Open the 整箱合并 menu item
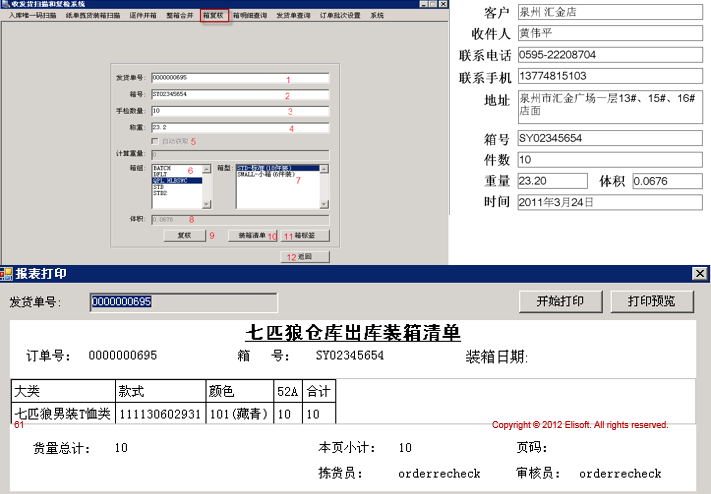 pyautogui.click(x=180, y=16)
